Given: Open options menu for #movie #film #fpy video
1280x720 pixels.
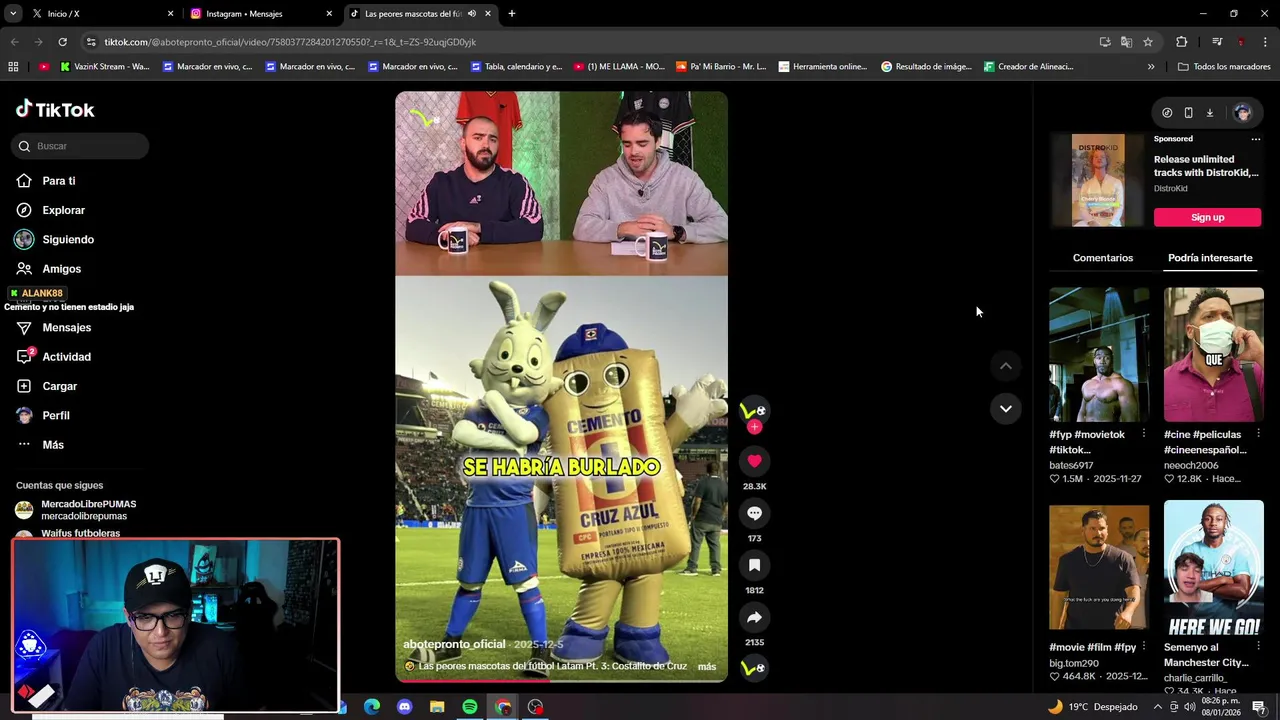Looking at the screenshot, I should click(1144, 647).
